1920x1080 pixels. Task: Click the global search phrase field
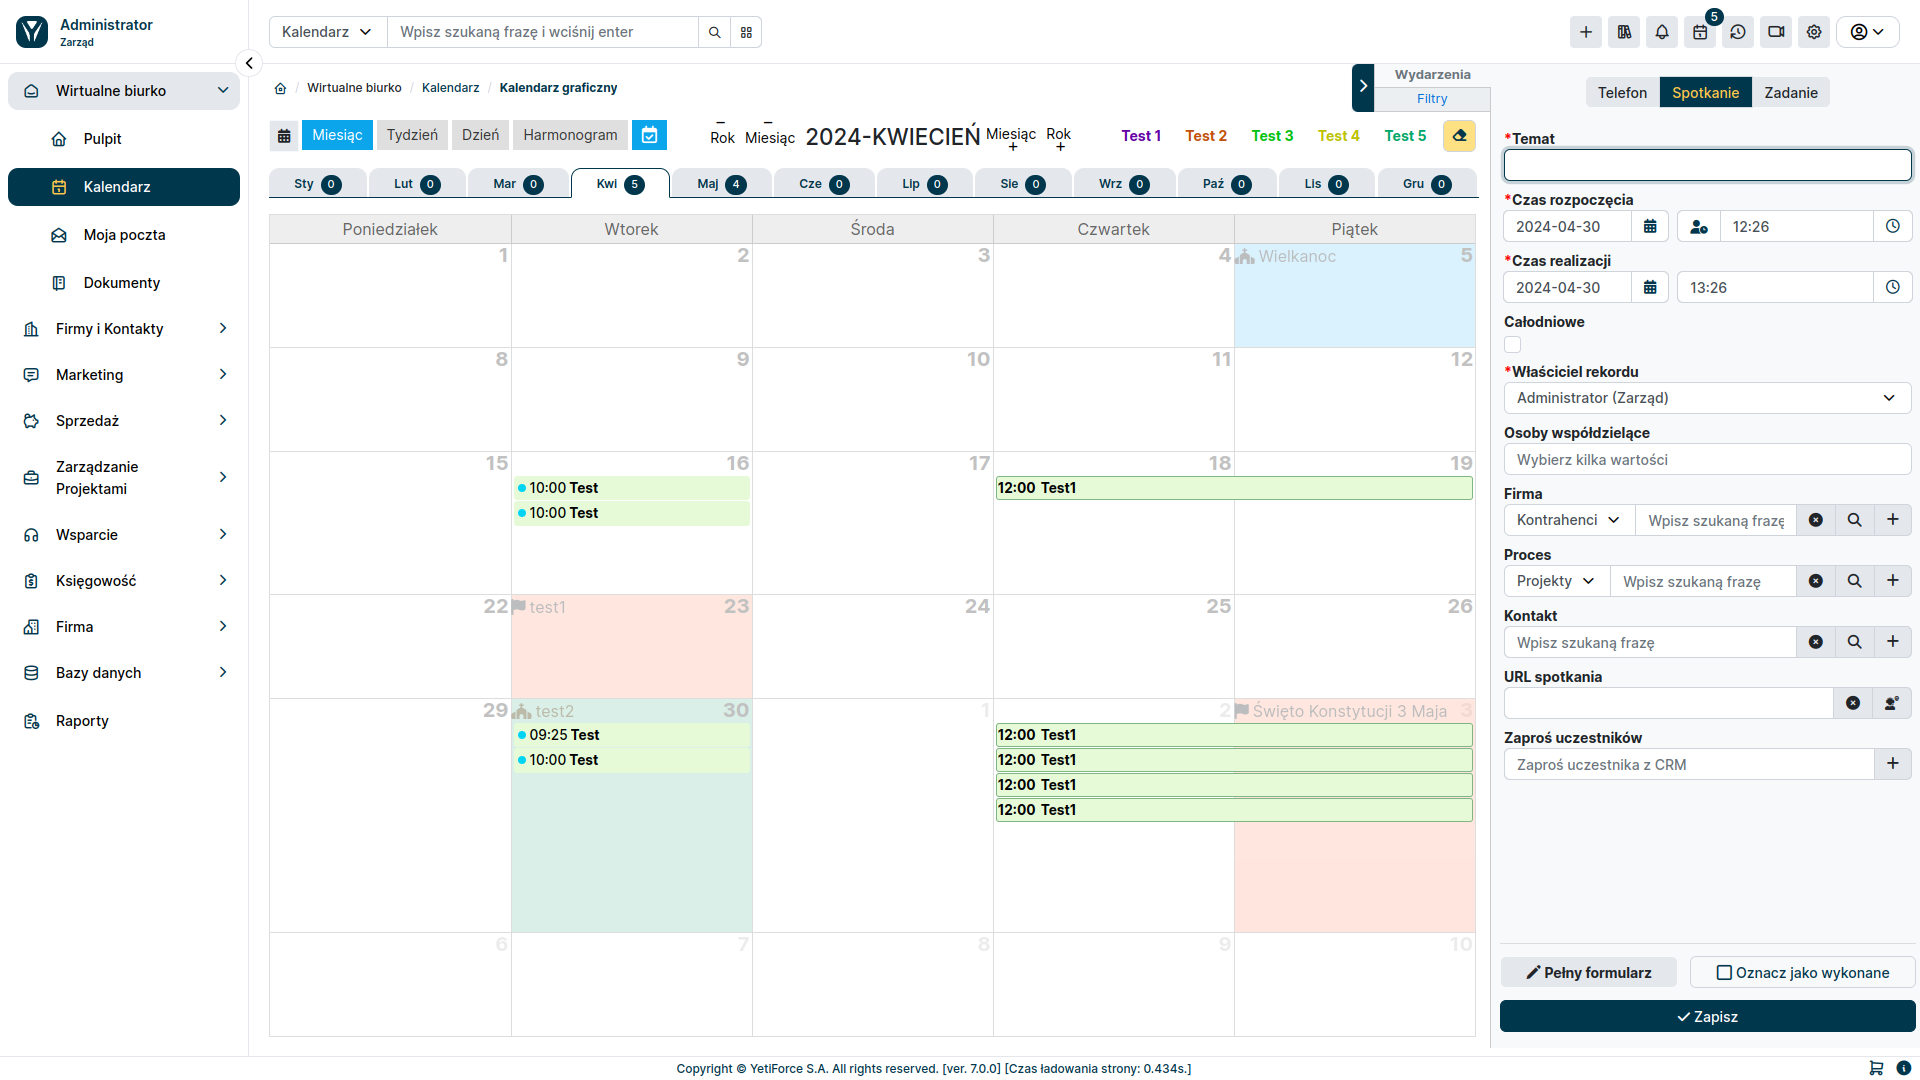pyautogui.click(x=543, y=32)
